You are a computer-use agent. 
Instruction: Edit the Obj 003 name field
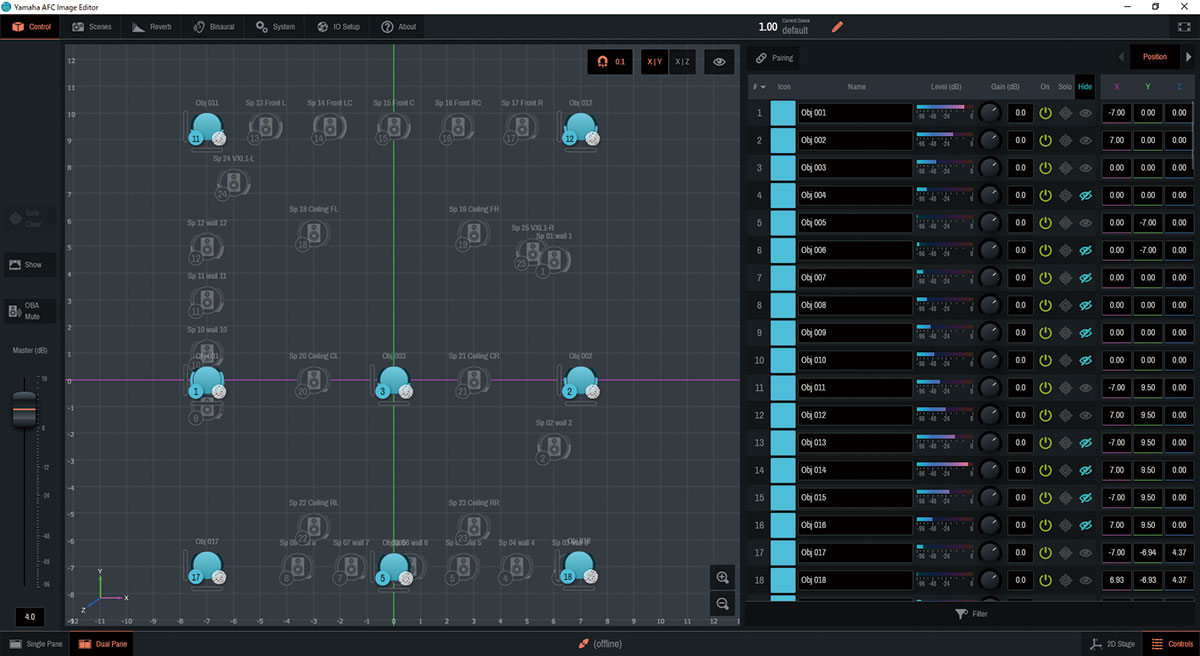pyautogui.click(x=855, y=168)
